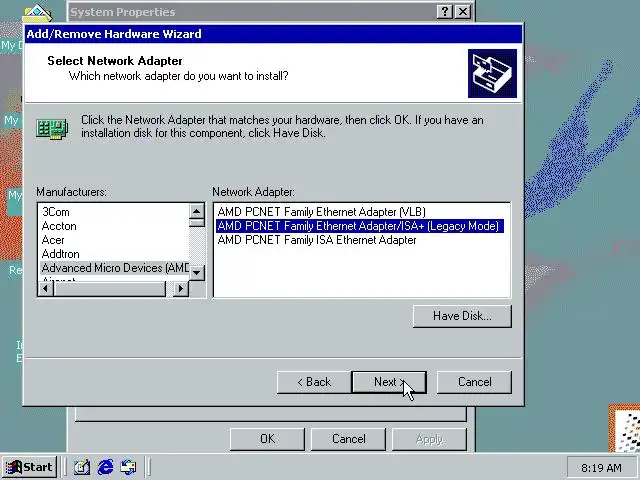
Task: Click manufacturers list right scroll arrow
Action: click(181, 289)
